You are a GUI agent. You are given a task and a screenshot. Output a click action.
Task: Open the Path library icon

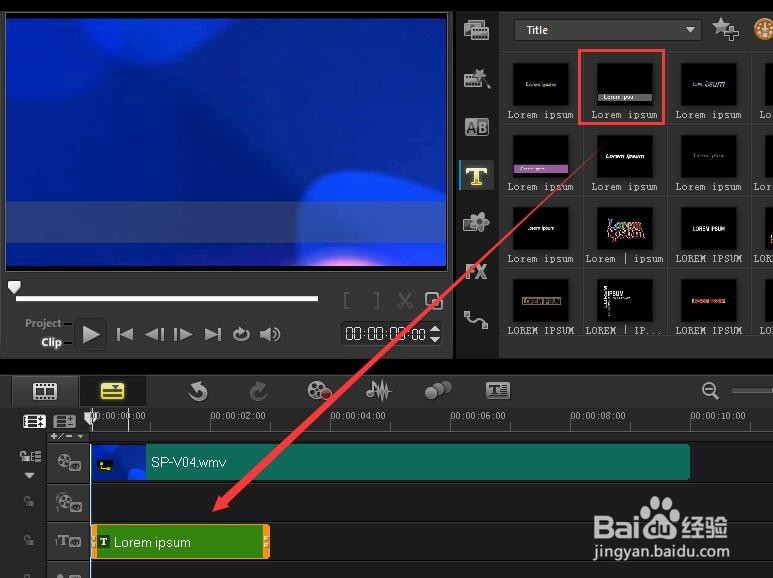click(476, 320)
